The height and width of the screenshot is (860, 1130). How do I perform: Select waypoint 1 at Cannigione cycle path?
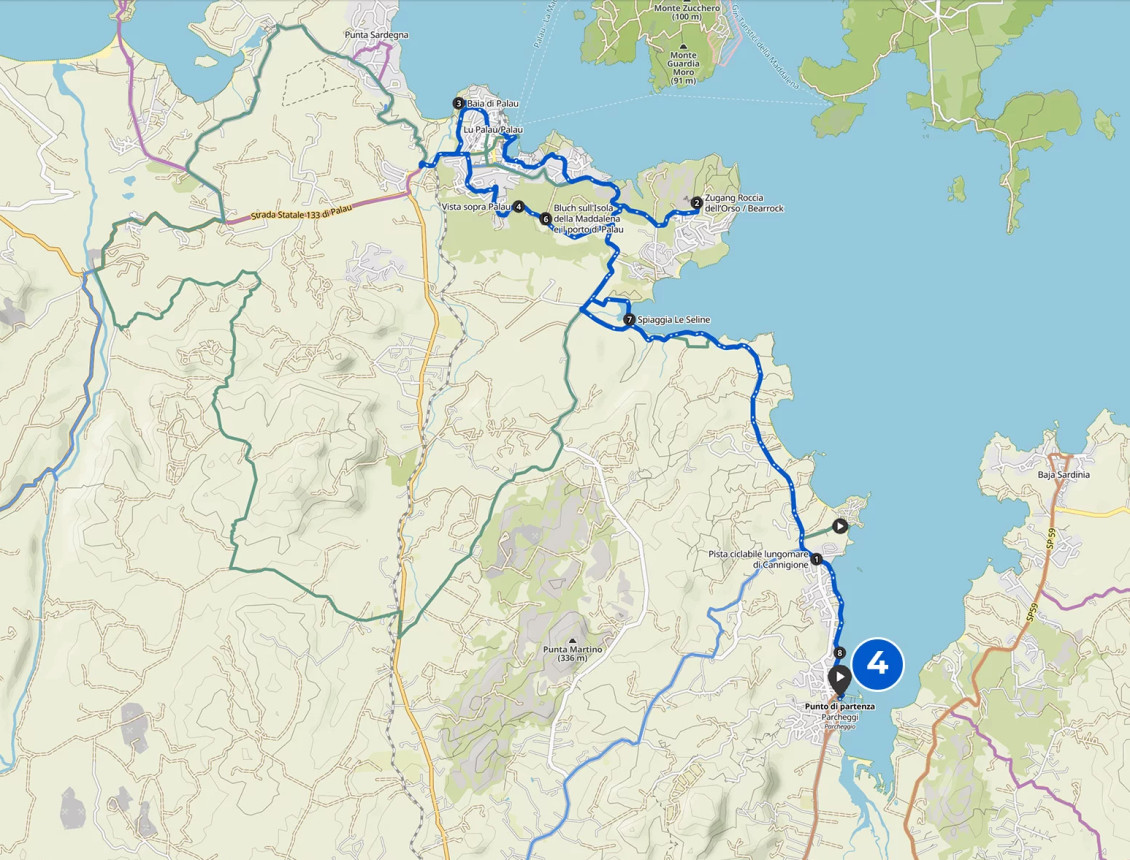[816, 559]
